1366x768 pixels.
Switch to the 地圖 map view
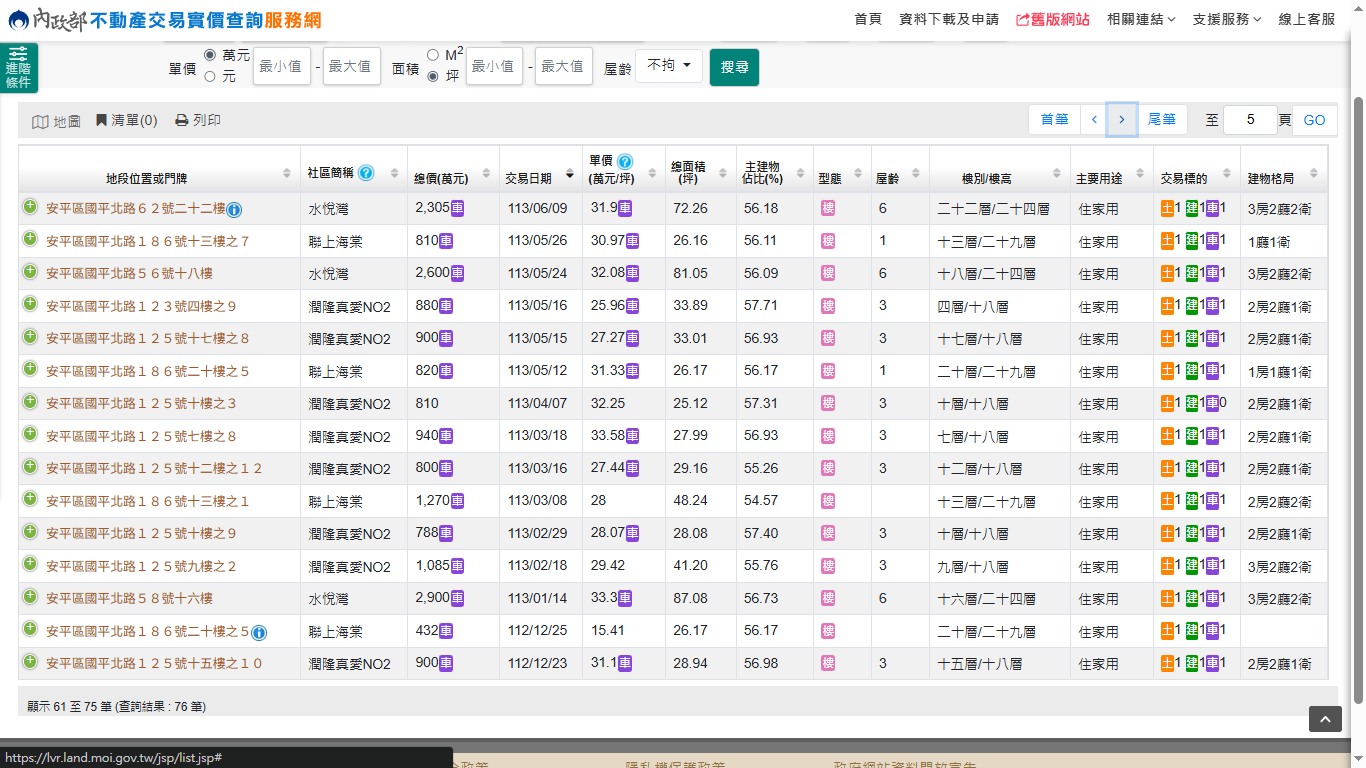tap(56, 121)
